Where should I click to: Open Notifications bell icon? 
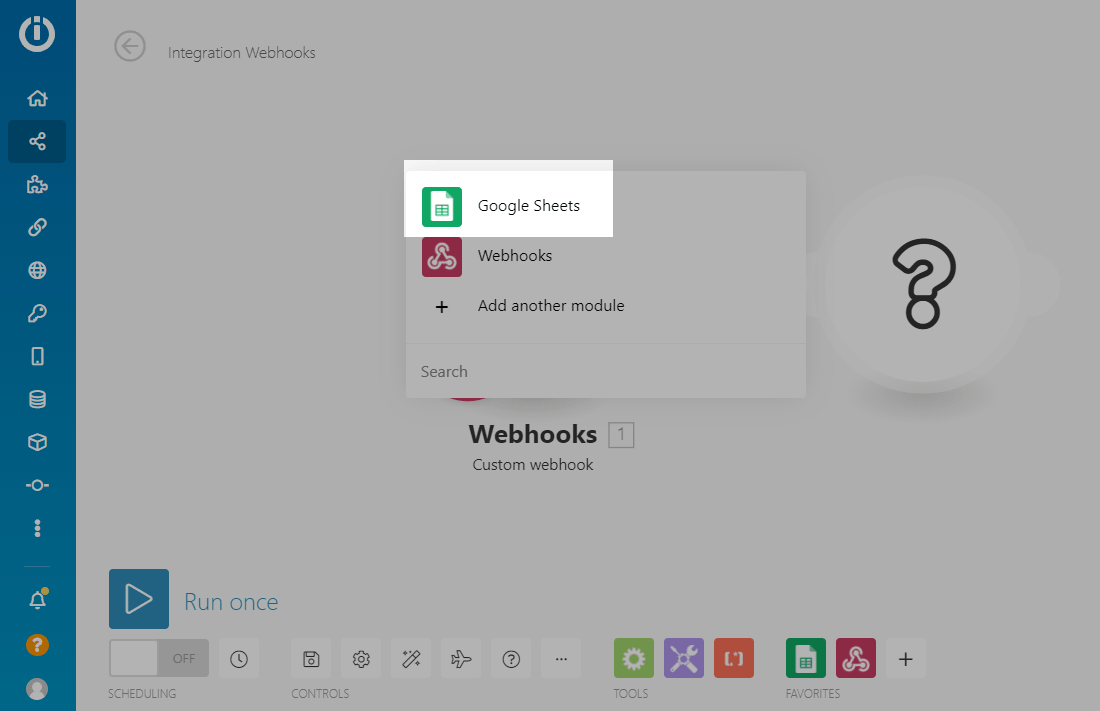[37, 600]
